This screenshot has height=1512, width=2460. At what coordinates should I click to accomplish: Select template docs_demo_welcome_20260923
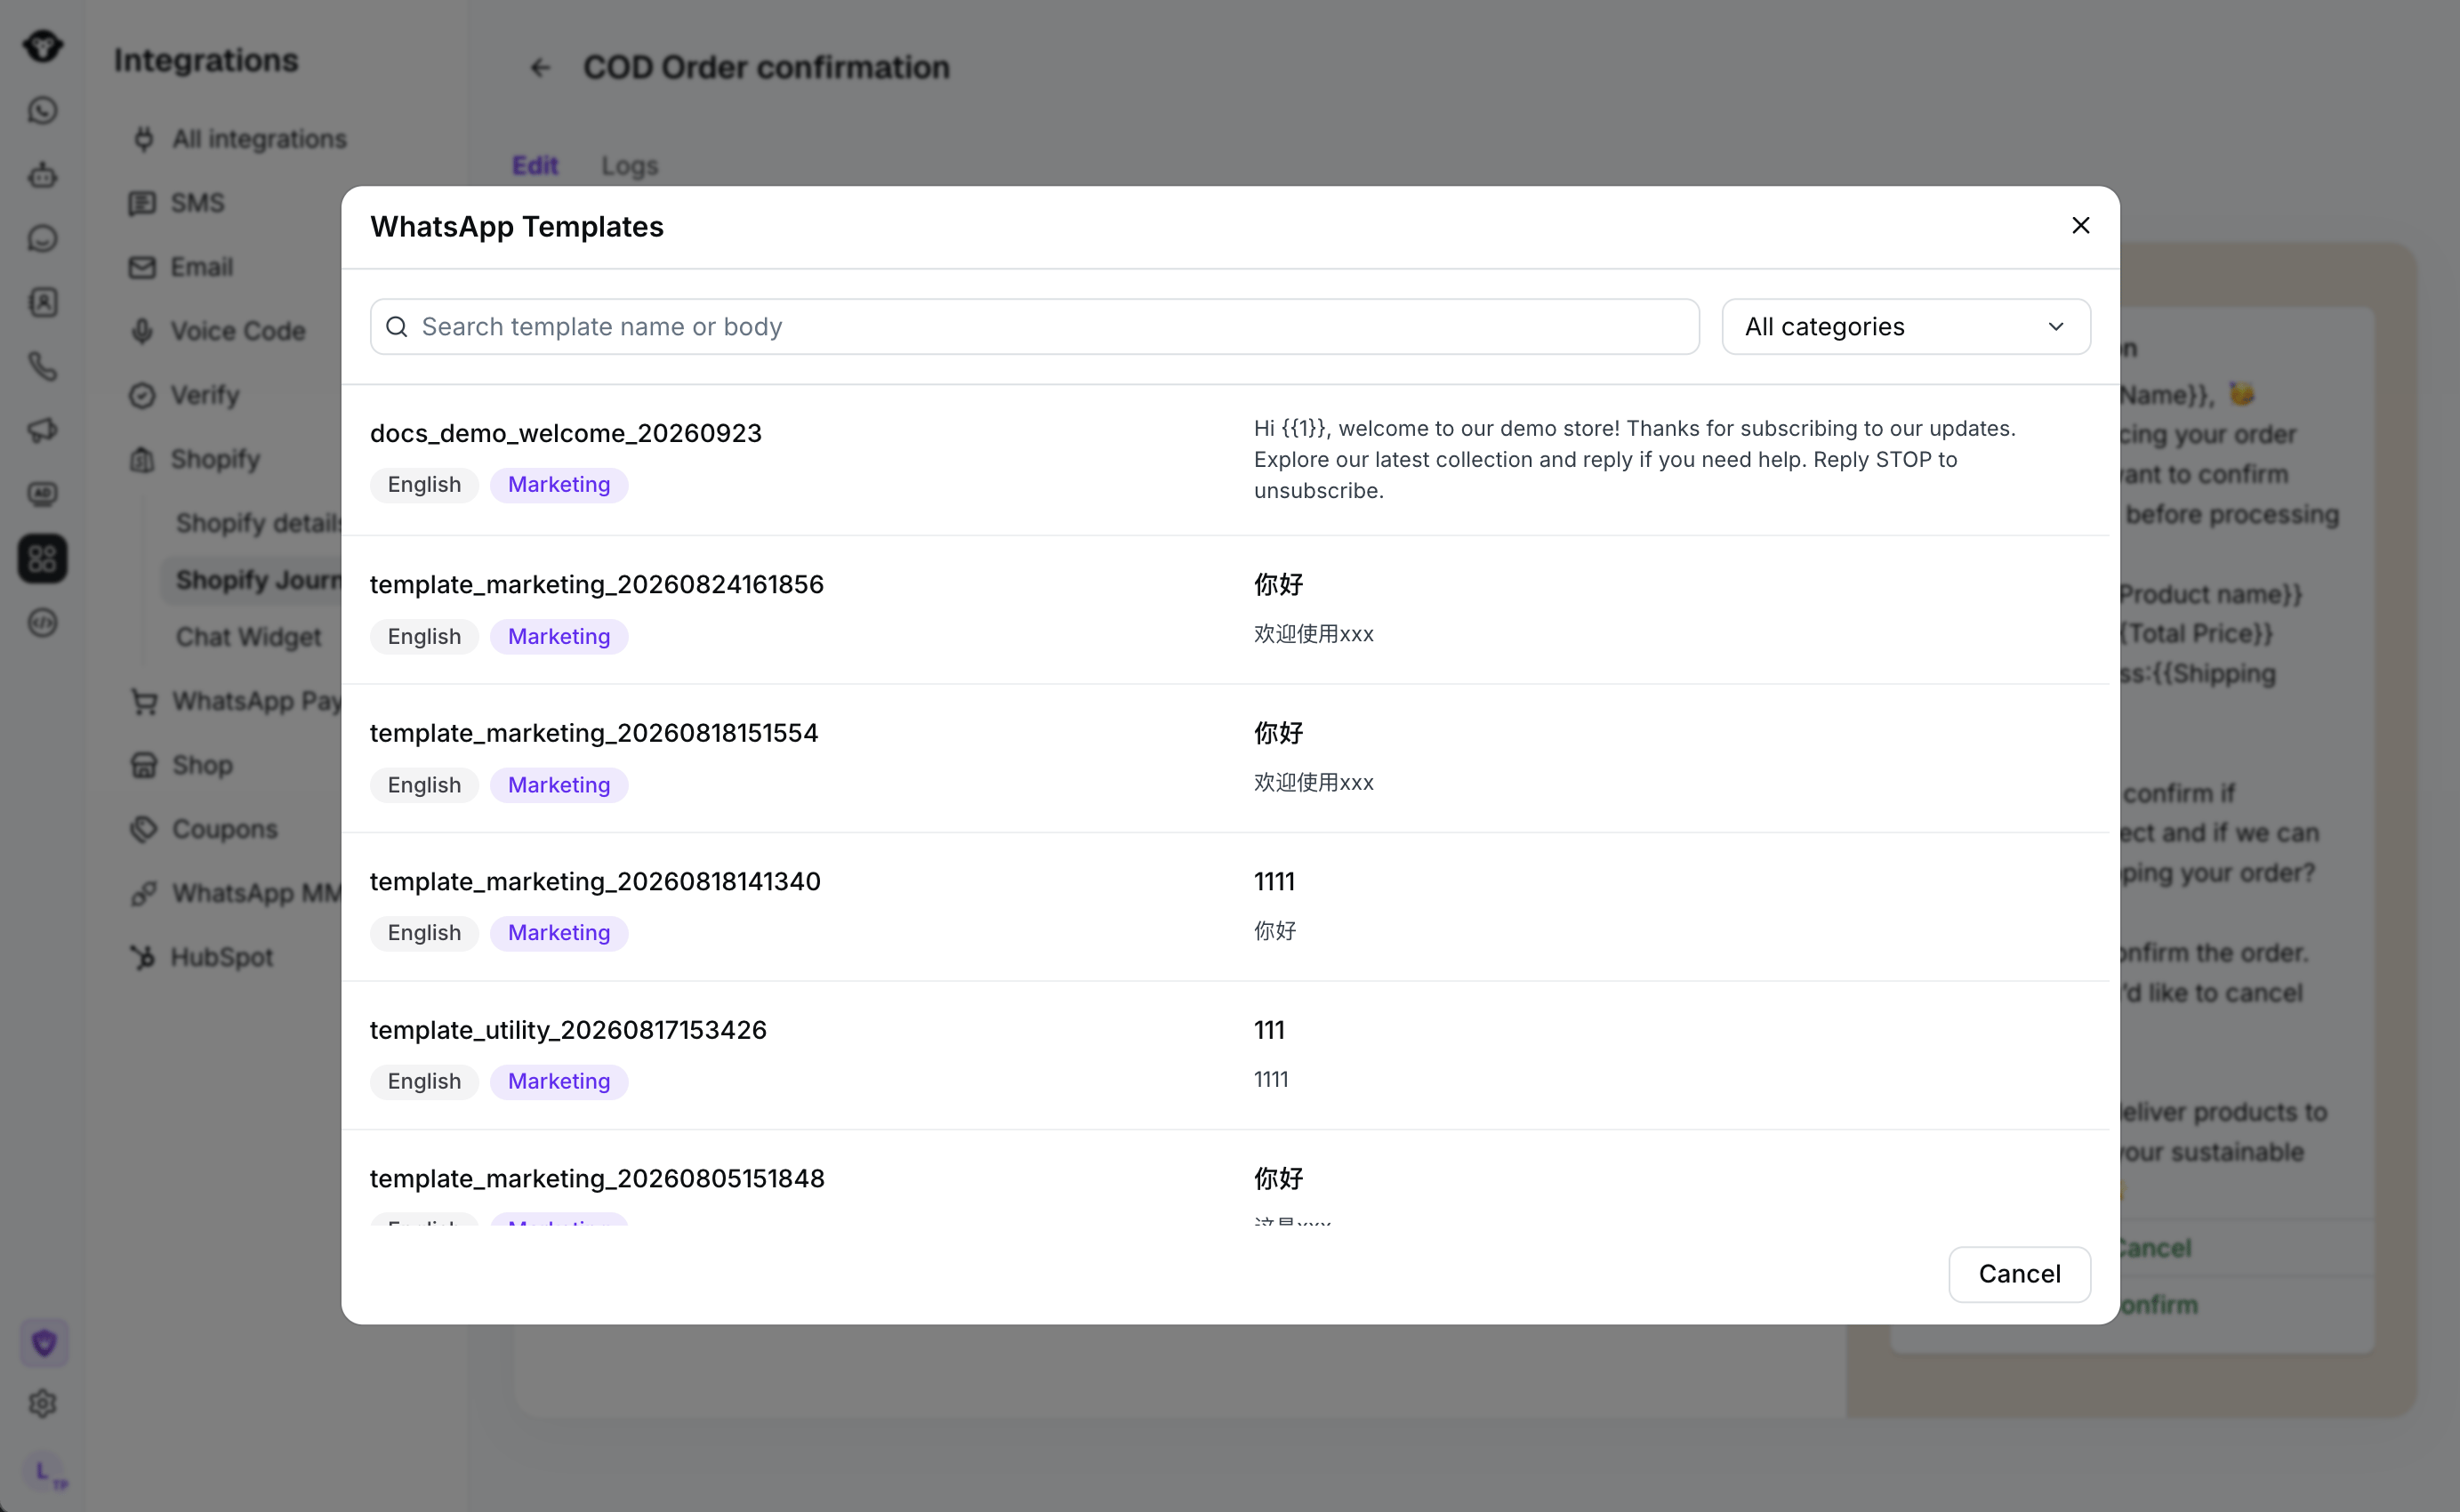(x=1225, y=460)
